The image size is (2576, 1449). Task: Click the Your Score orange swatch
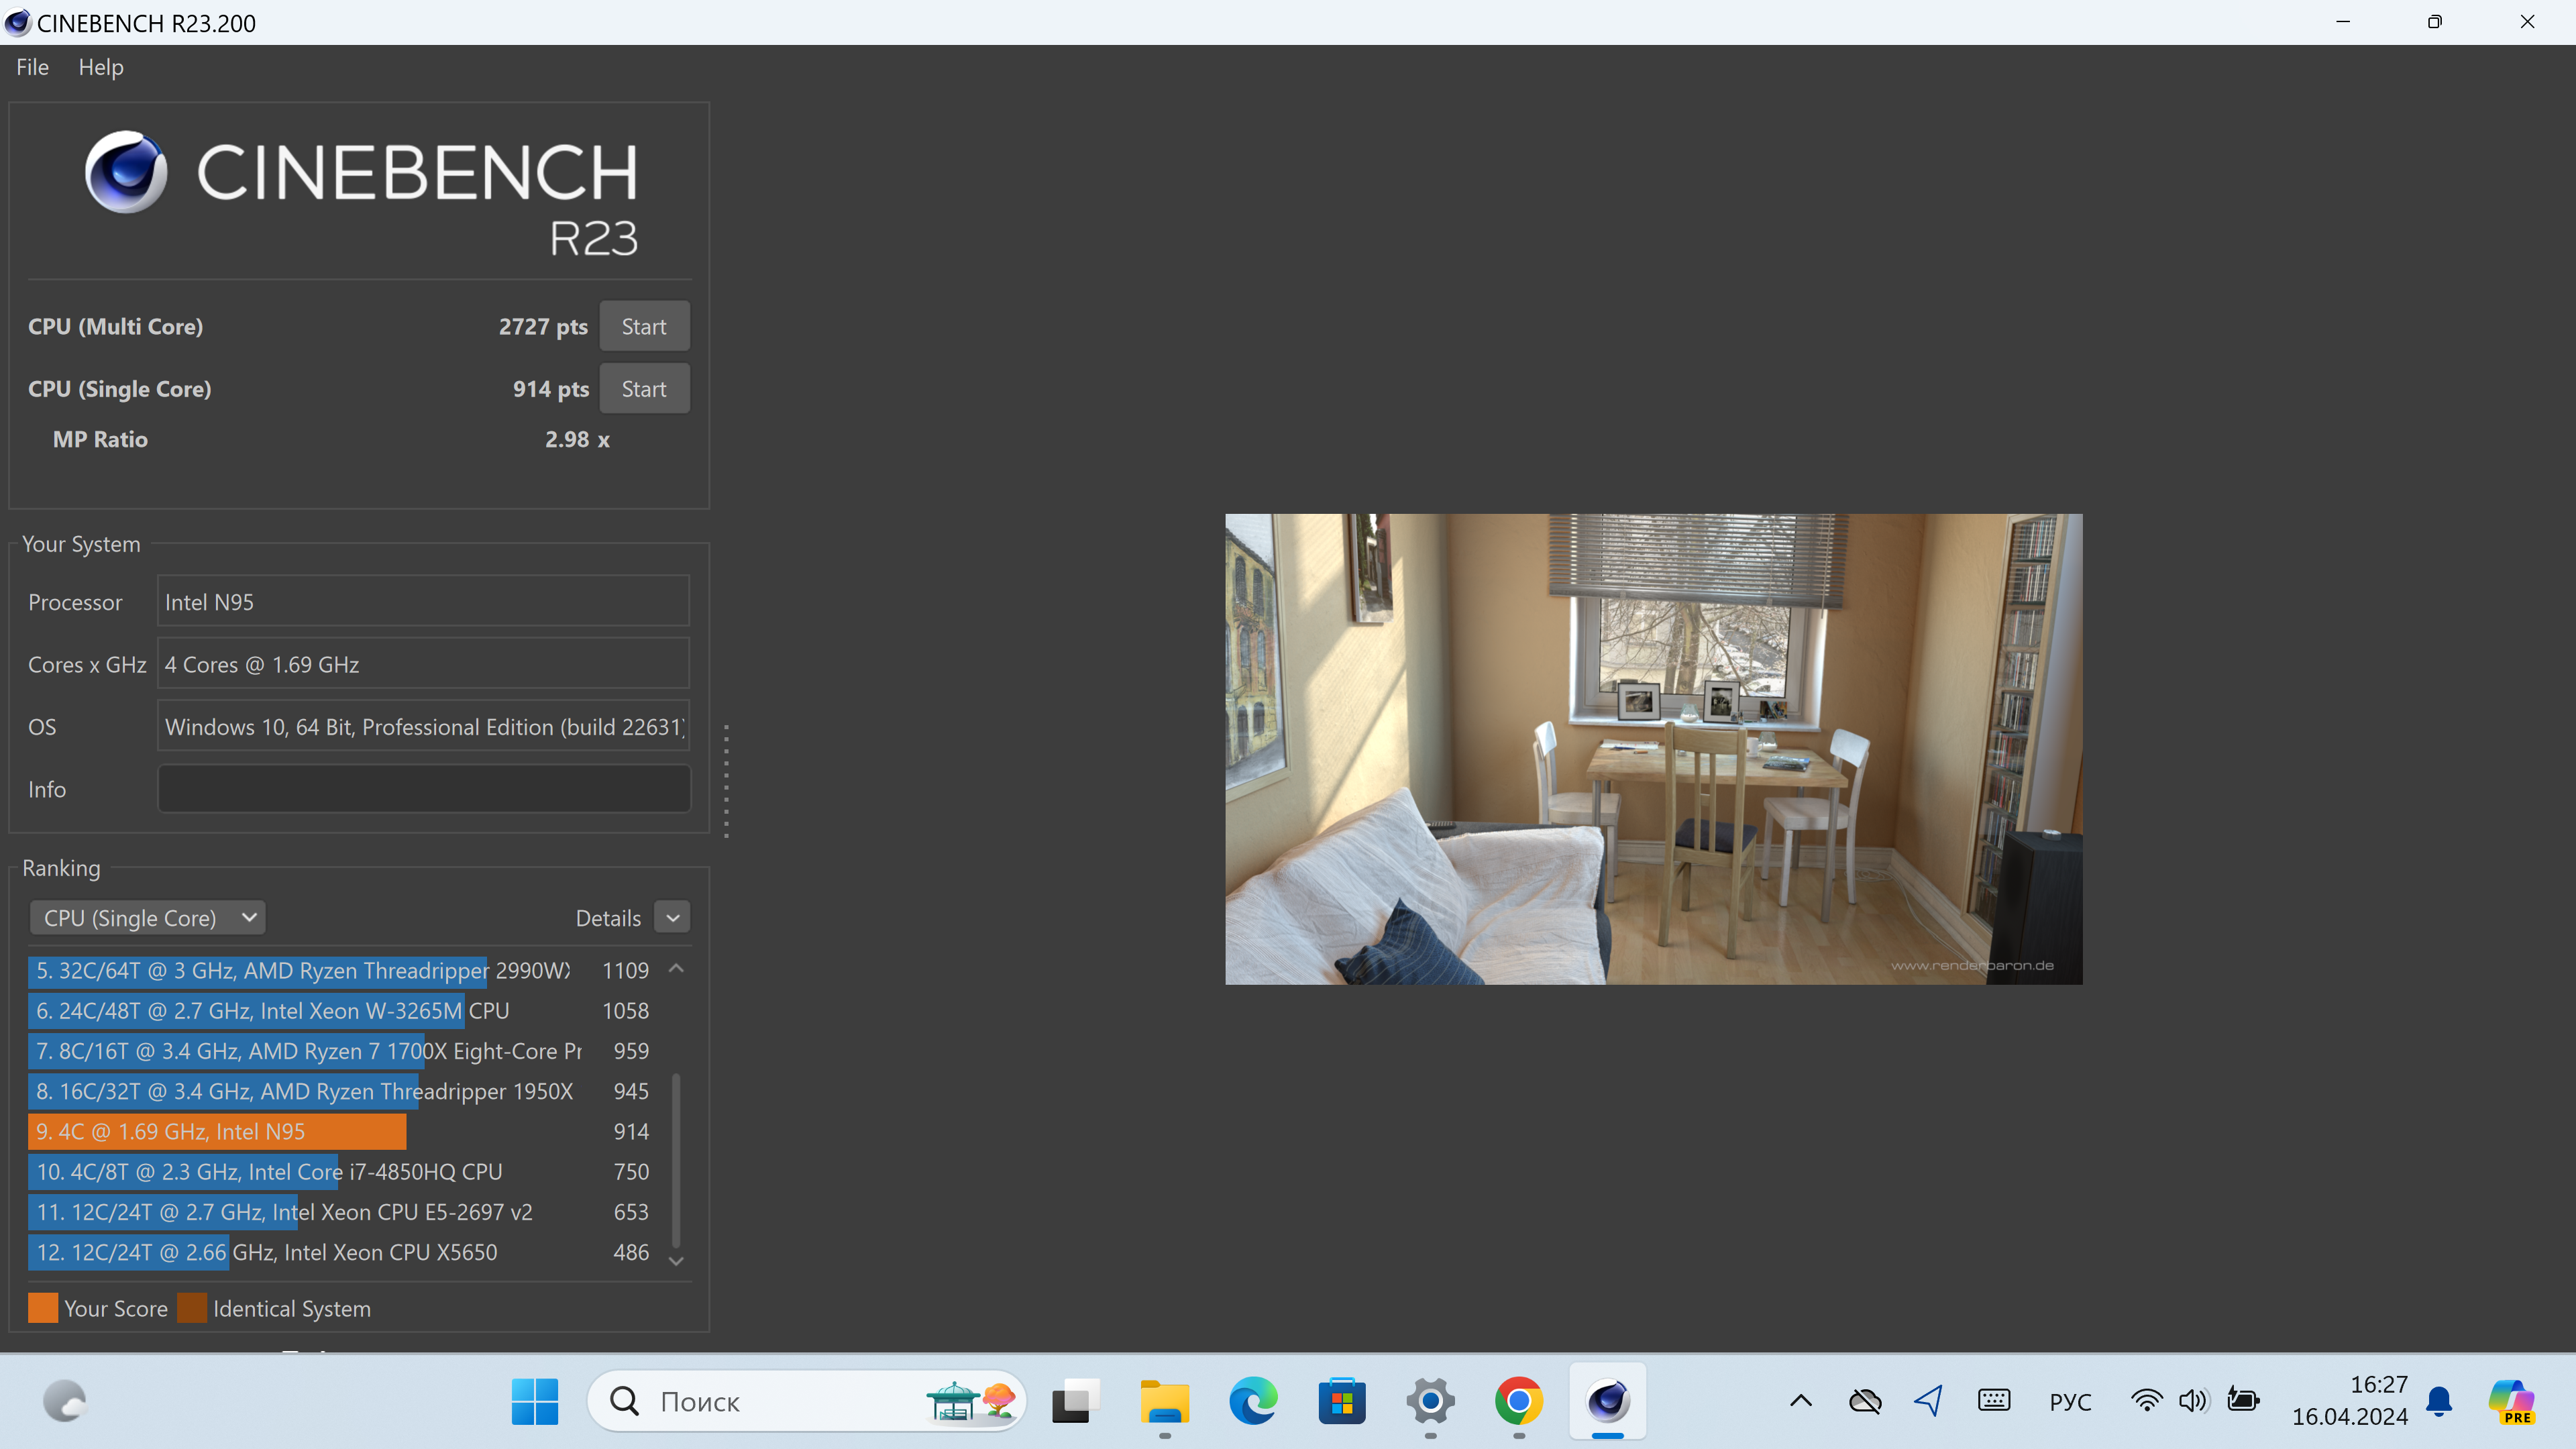[43, 1308]
